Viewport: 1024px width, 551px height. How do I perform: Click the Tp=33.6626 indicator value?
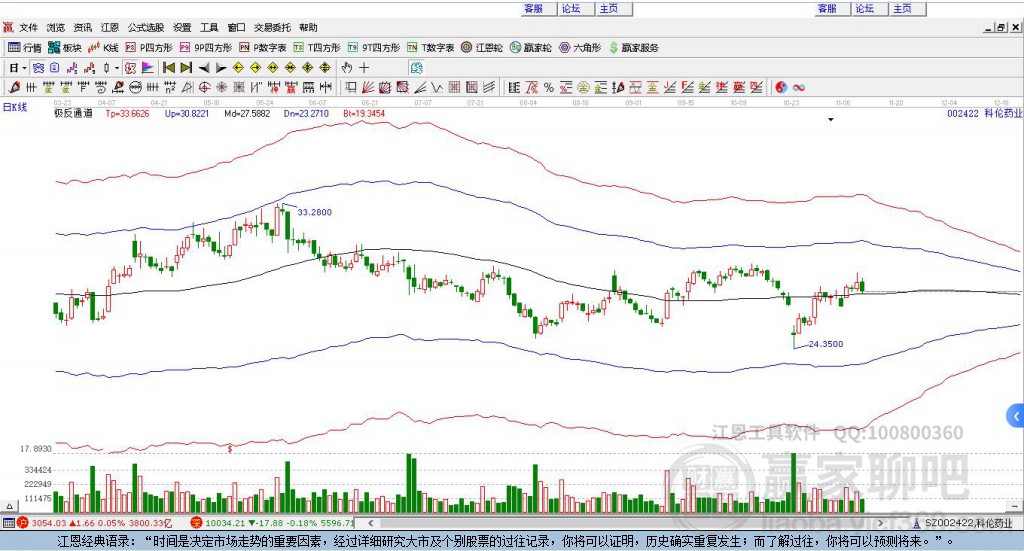[x=127, y=114]
